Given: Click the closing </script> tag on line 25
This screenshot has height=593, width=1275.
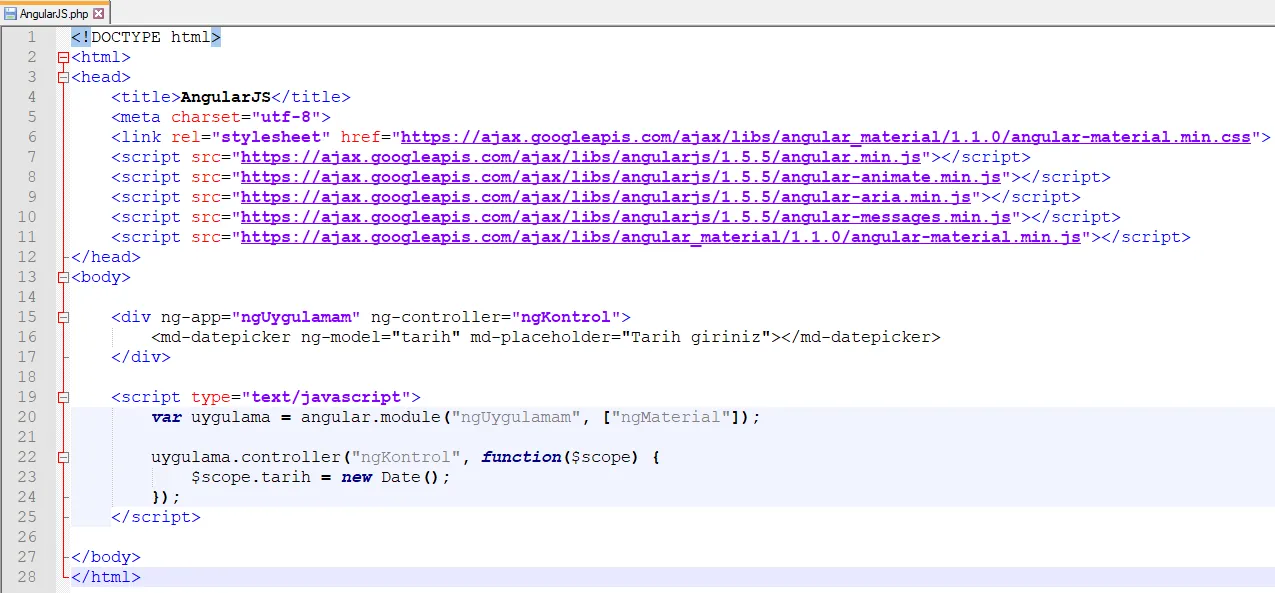Looking at the screenshot, I should pyautogui.click(x=156, y=517).
